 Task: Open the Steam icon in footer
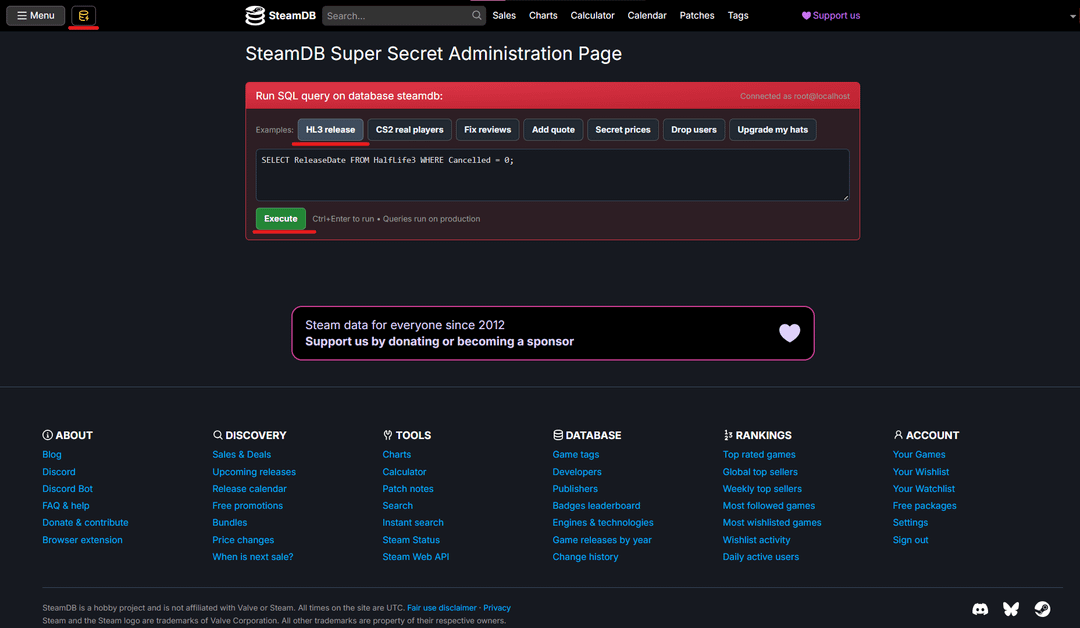[1042, 609]
